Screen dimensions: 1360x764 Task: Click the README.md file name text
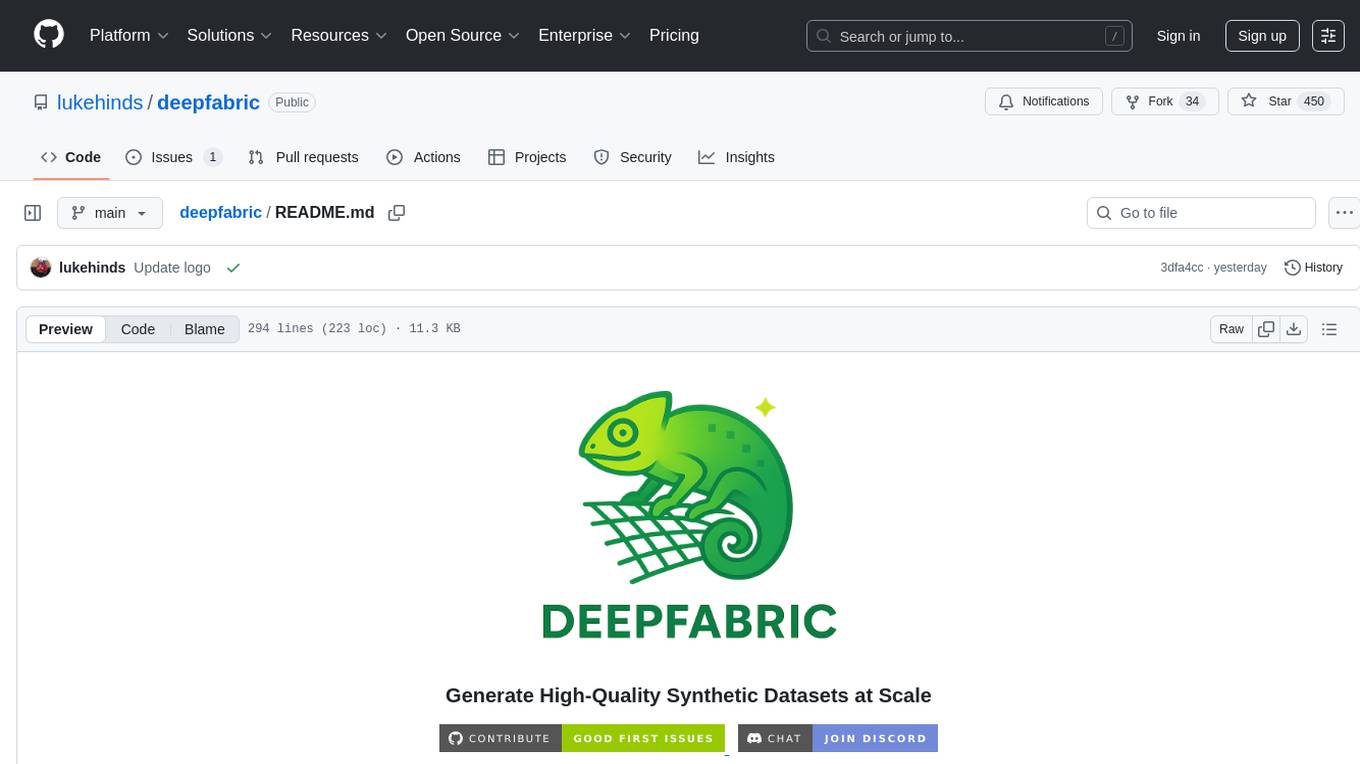[324, 213]
